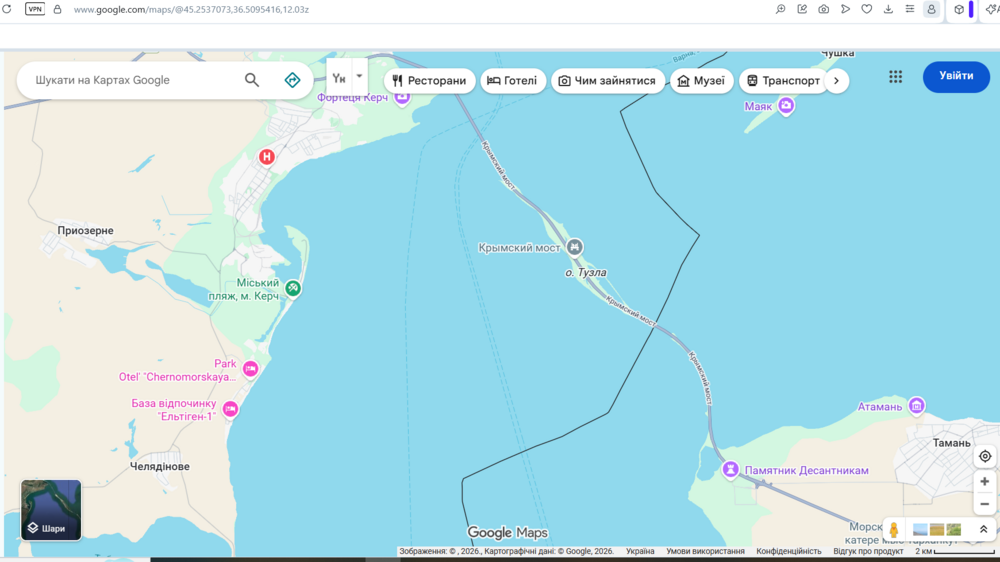Click the magnifier search icon in the Maps search box
The width and height of the screenshot is (1000, 562).
coord(252,80)
